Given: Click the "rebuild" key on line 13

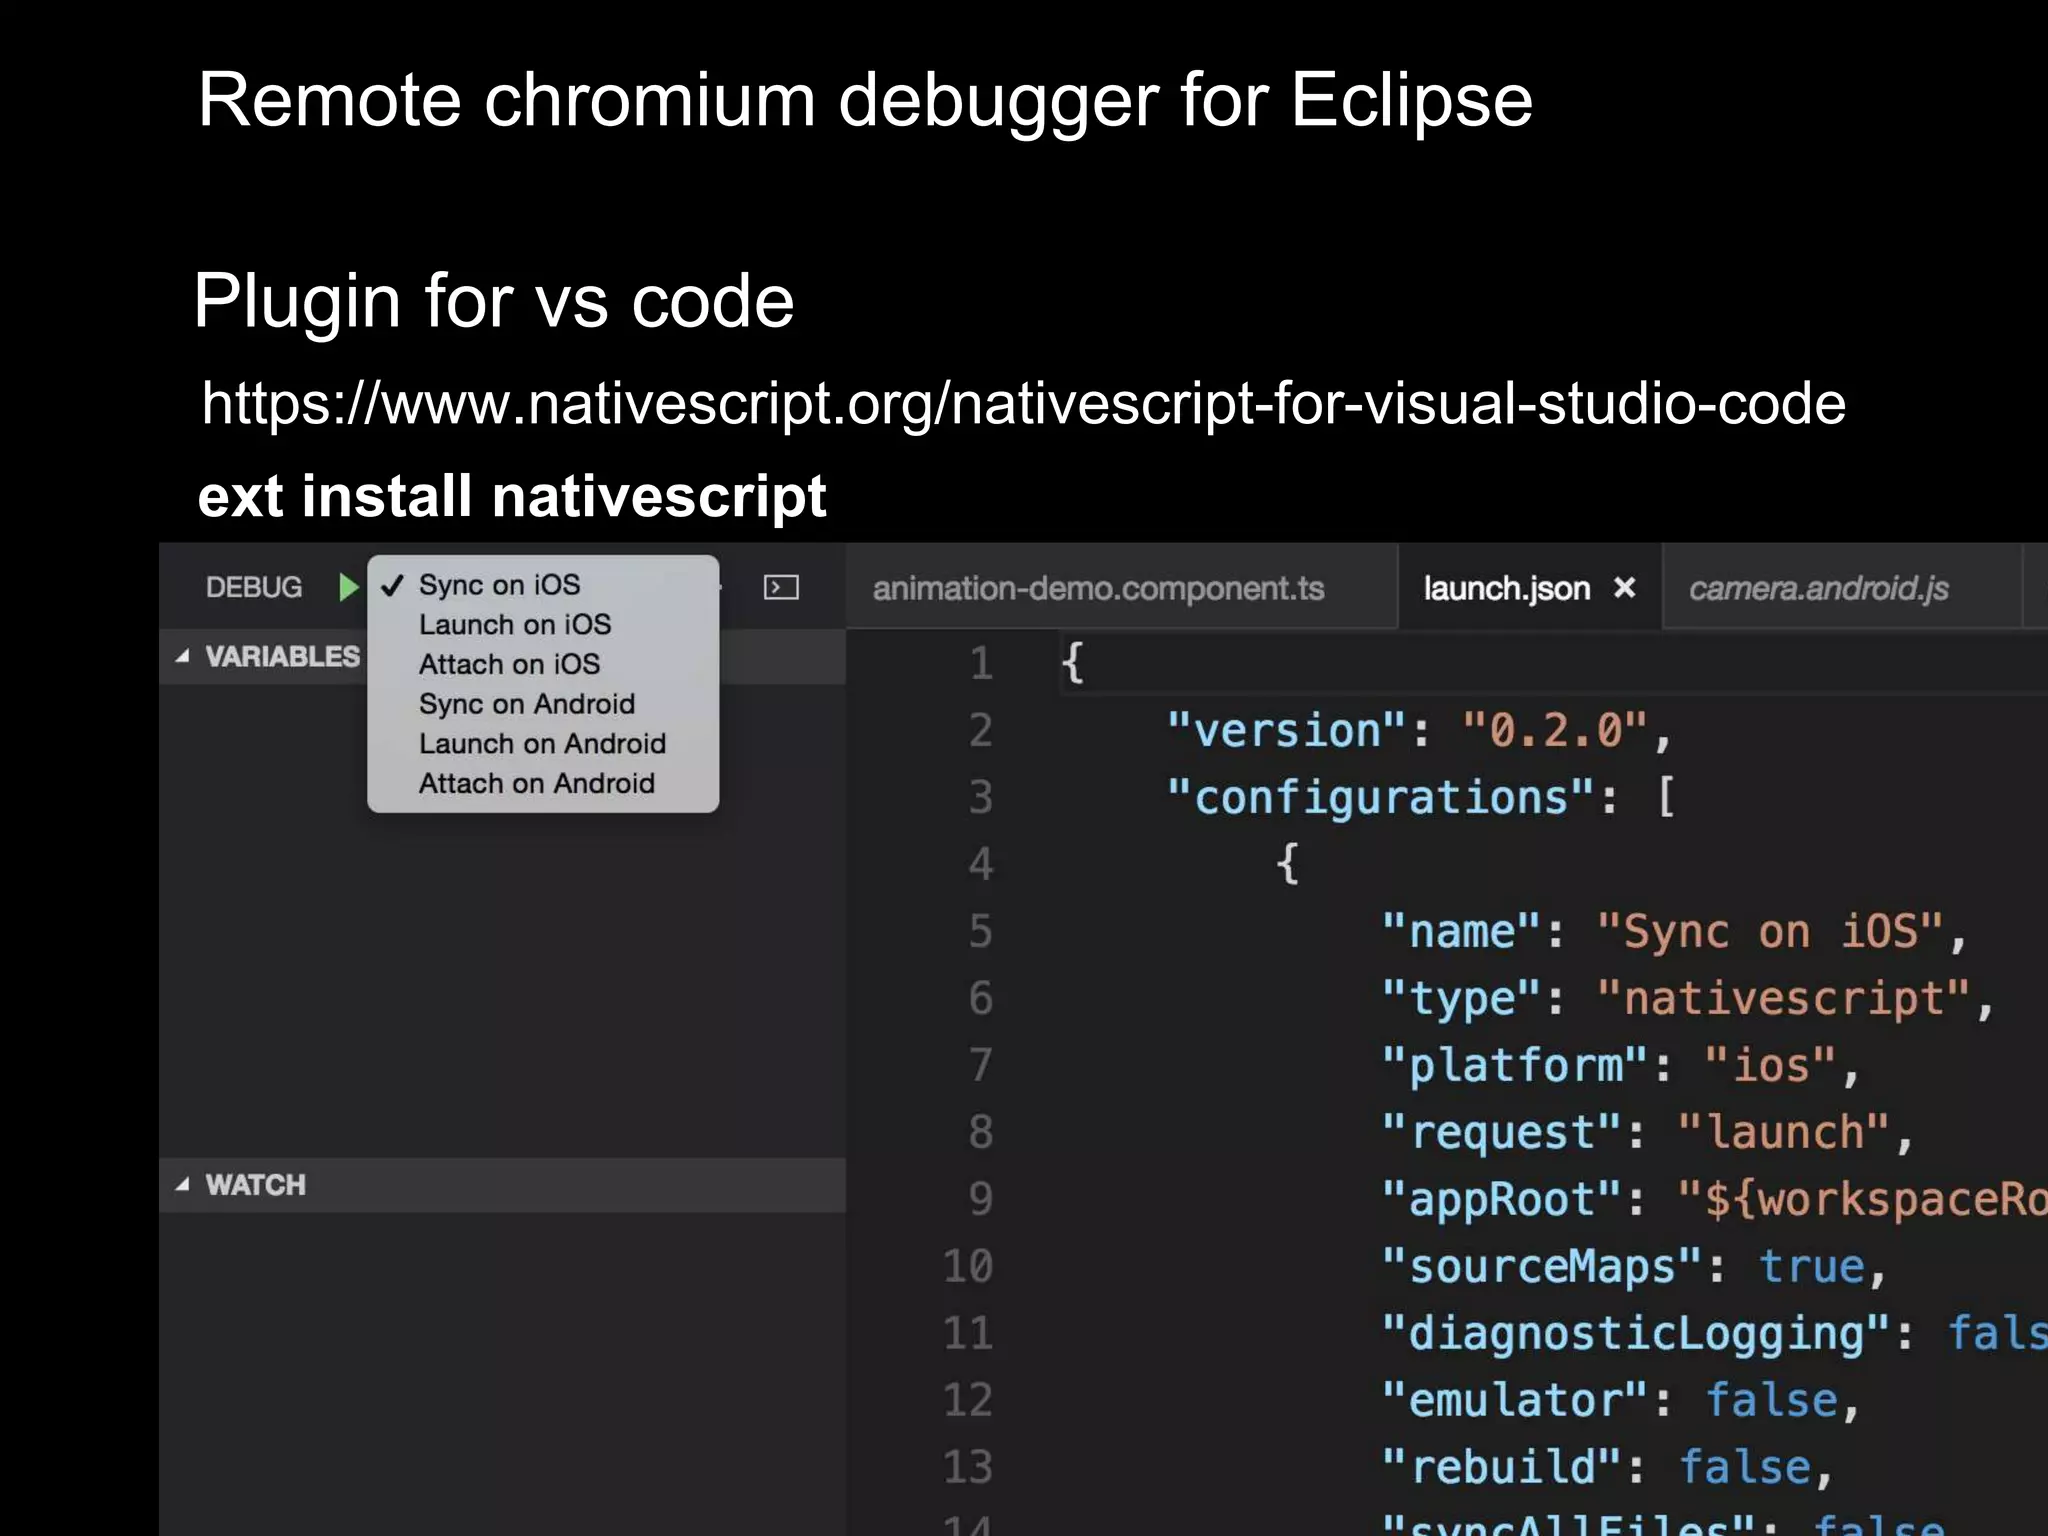Looking at the screenshot, I should pos(1501,1468).
